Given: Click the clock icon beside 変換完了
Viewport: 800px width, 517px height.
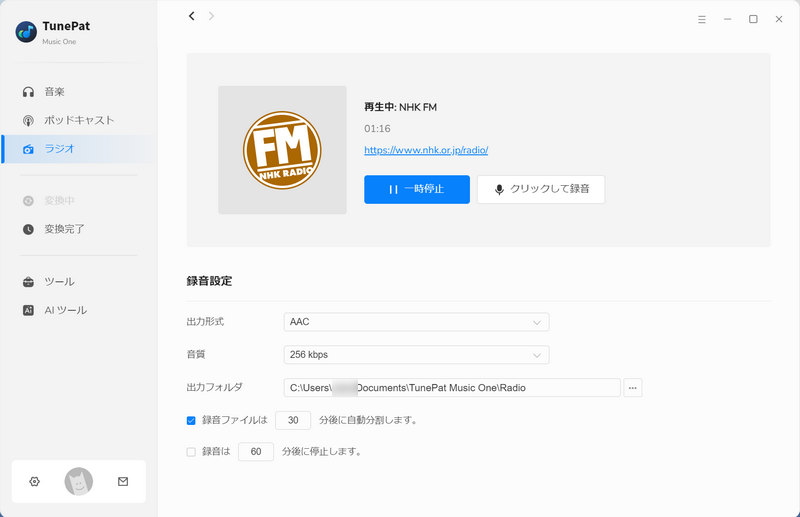Looking at the screenshot, I should pos(29,229).
